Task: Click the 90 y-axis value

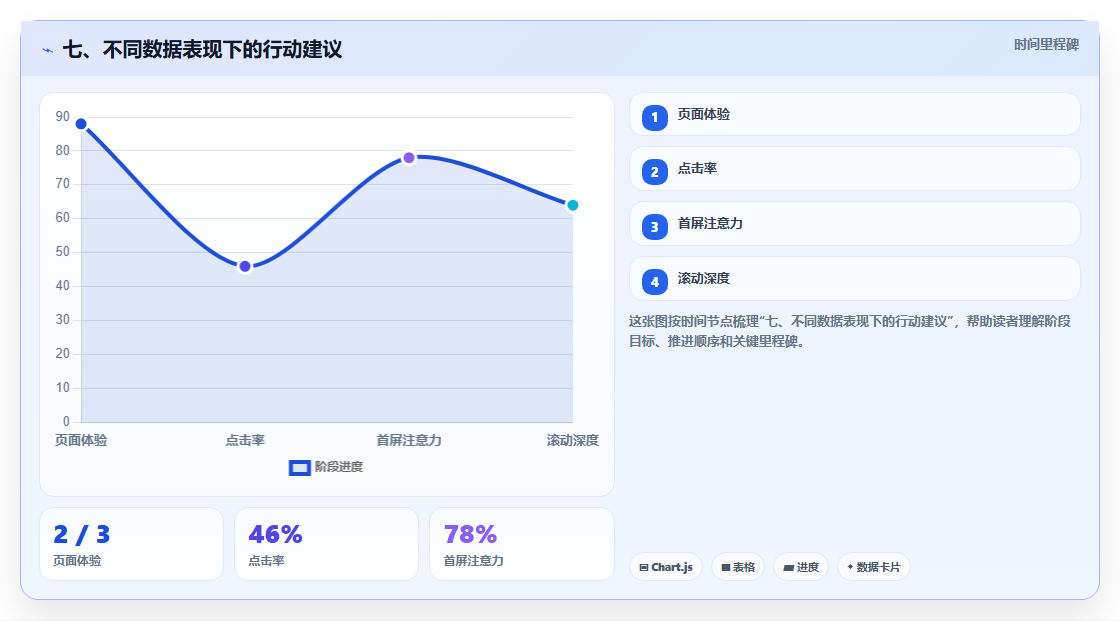Action: (63, 116)
